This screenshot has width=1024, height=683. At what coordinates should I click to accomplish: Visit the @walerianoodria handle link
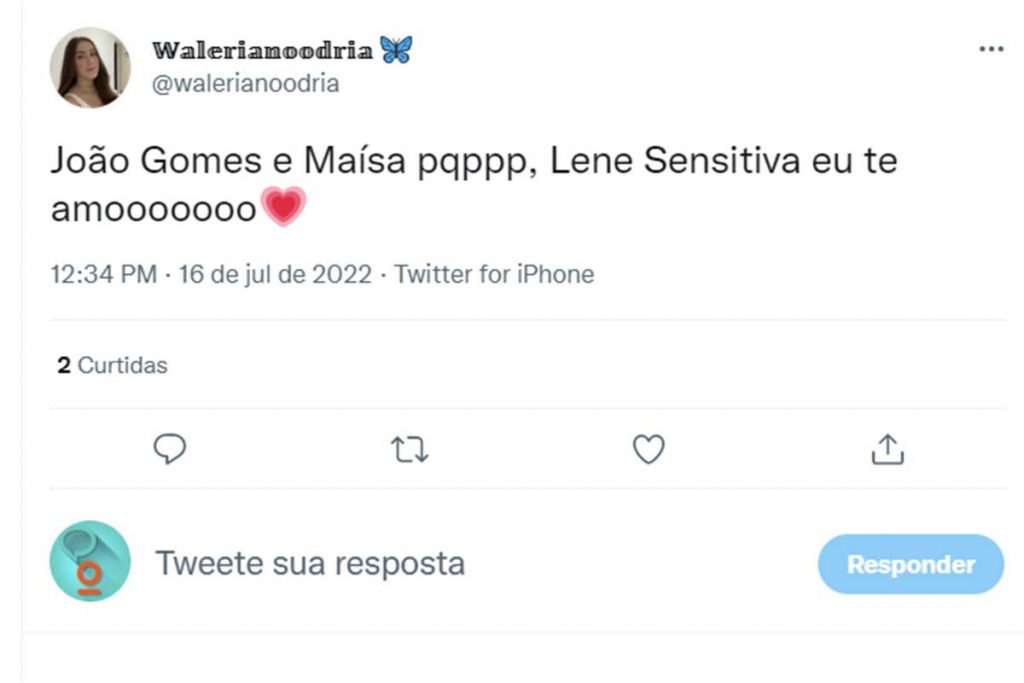point(245,84)
